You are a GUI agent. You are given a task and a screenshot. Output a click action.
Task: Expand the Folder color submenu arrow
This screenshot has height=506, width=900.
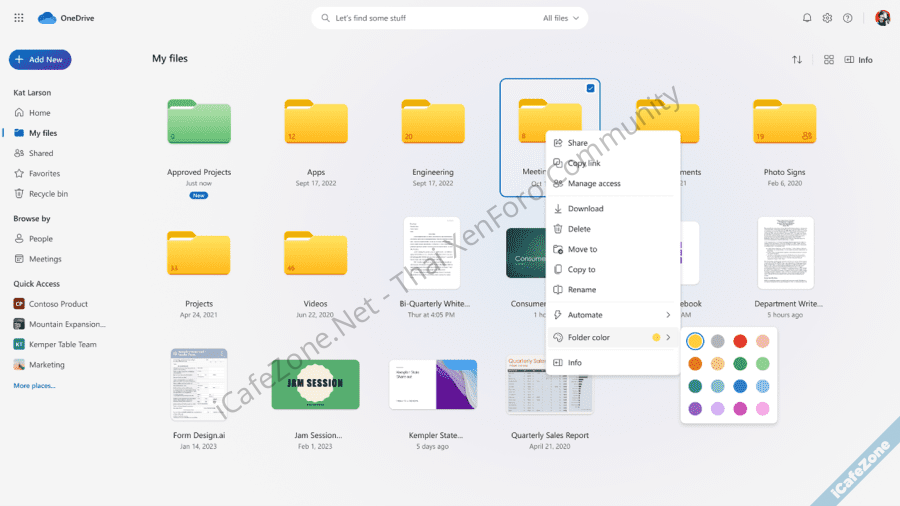[x=668, y=337]
